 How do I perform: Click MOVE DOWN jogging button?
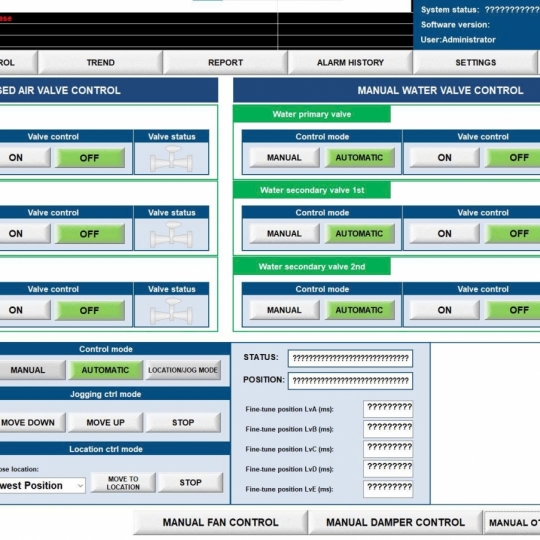click(32, 423)
